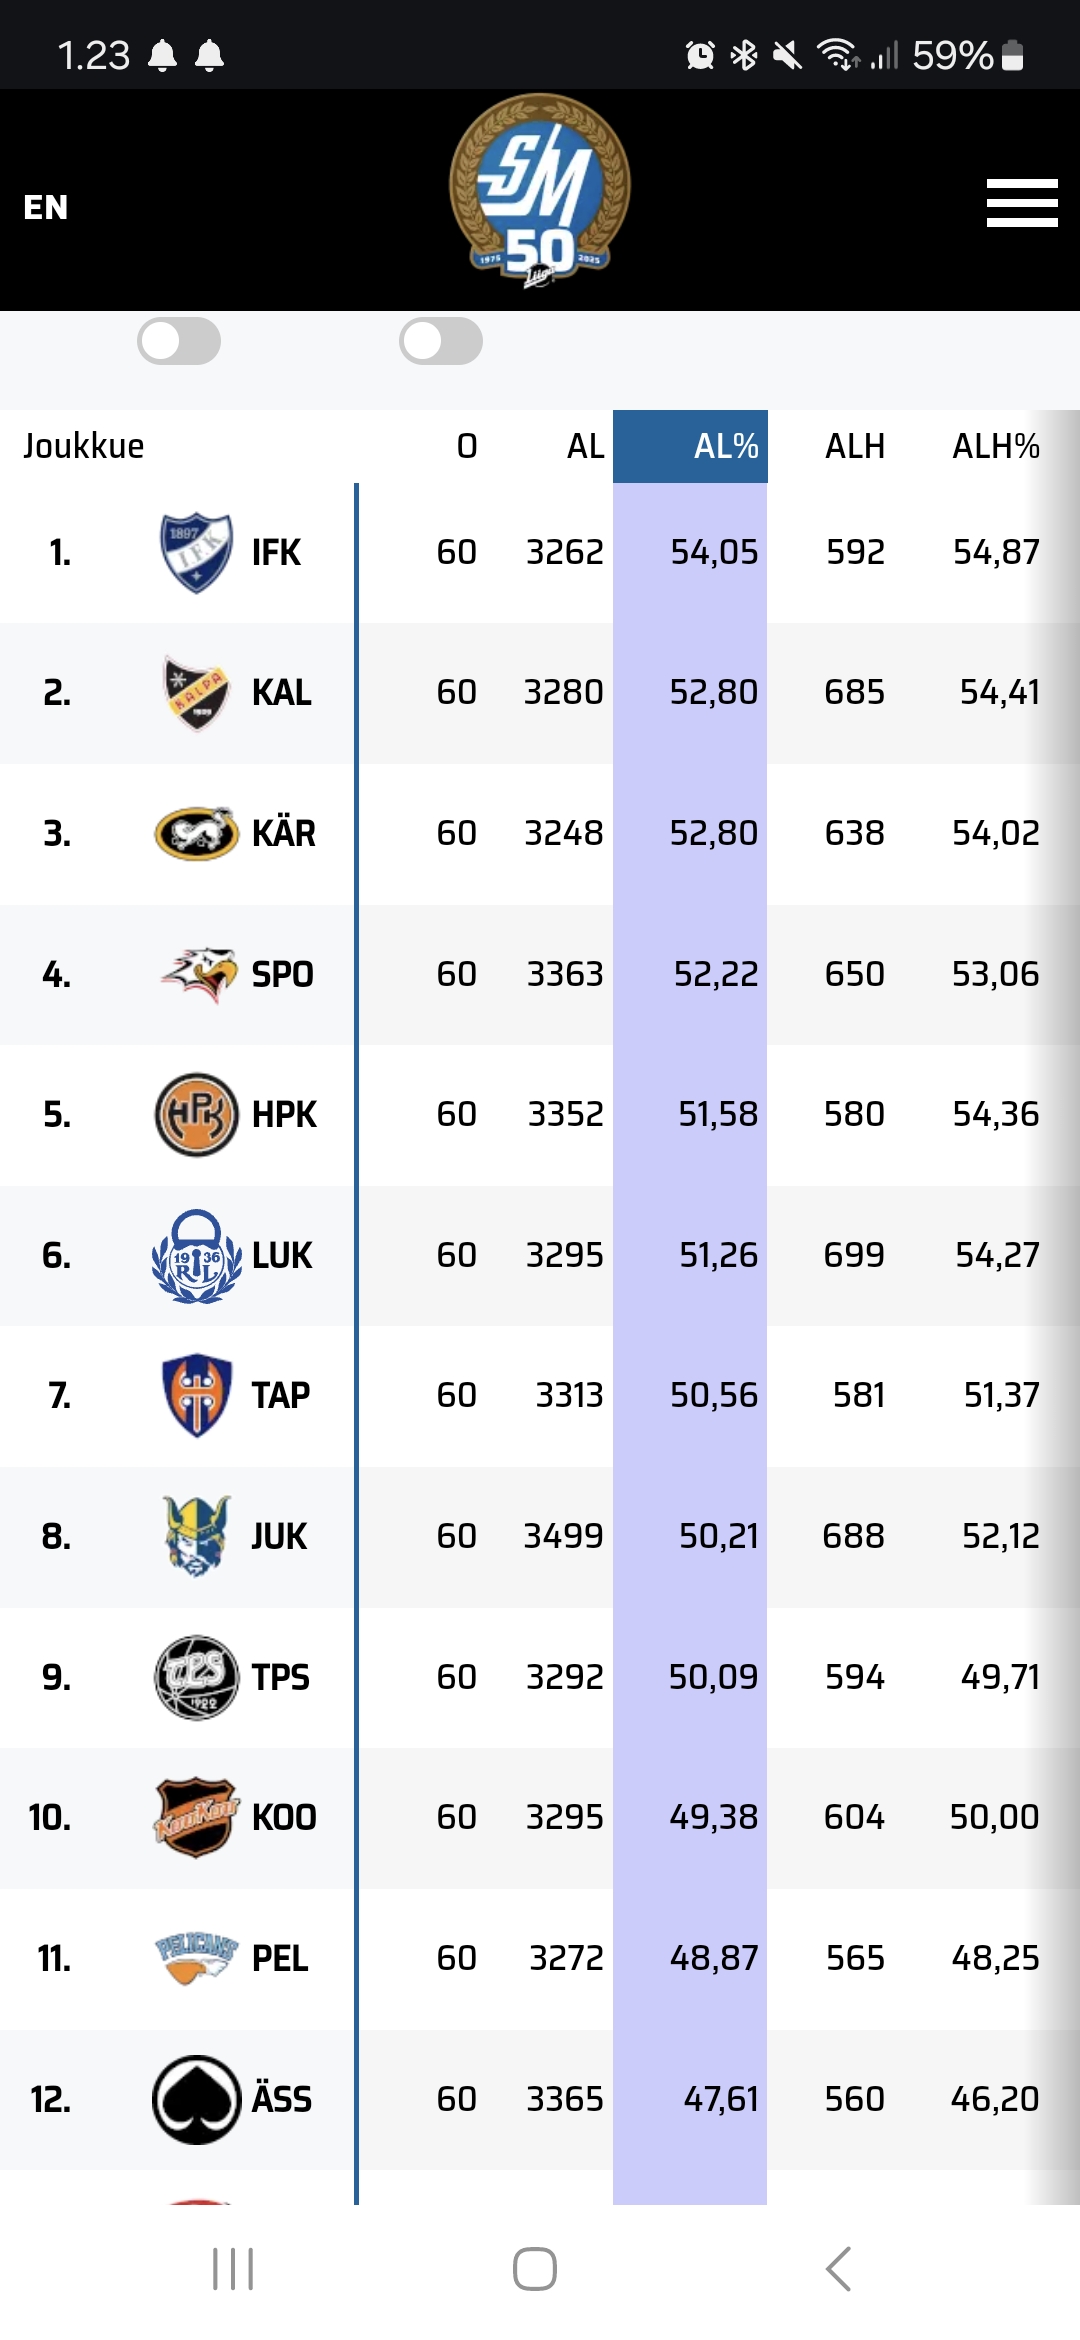Open the hamburger menu
The height and width of the screenshot is (2340, 1080).
(1022, 203)
